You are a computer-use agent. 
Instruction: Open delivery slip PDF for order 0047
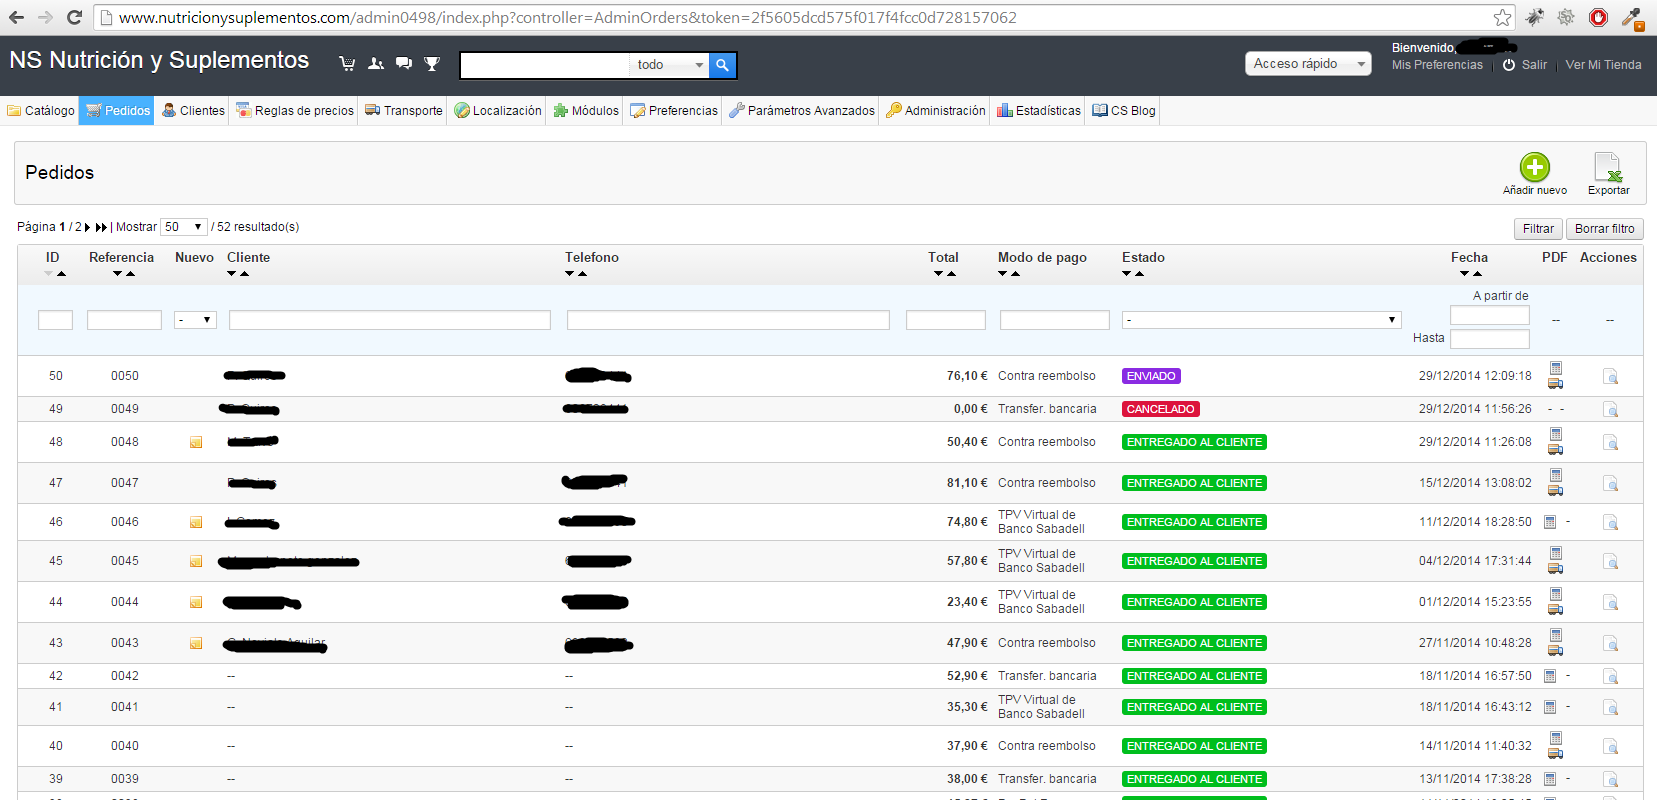1556,490
